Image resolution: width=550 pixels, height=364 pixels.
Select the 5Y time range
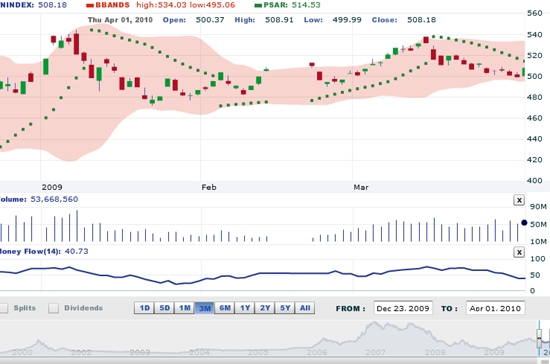285,308
